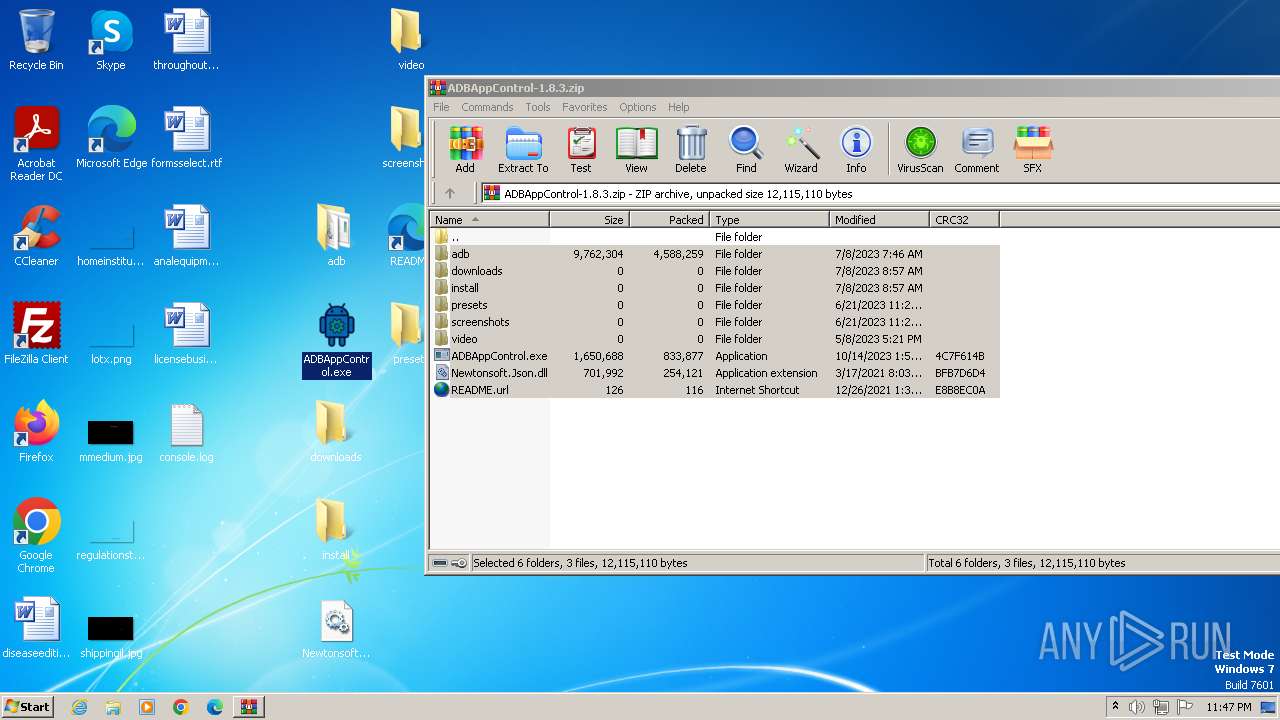Open the Favorites menu
1280x720 pixels.
point(585,107)
